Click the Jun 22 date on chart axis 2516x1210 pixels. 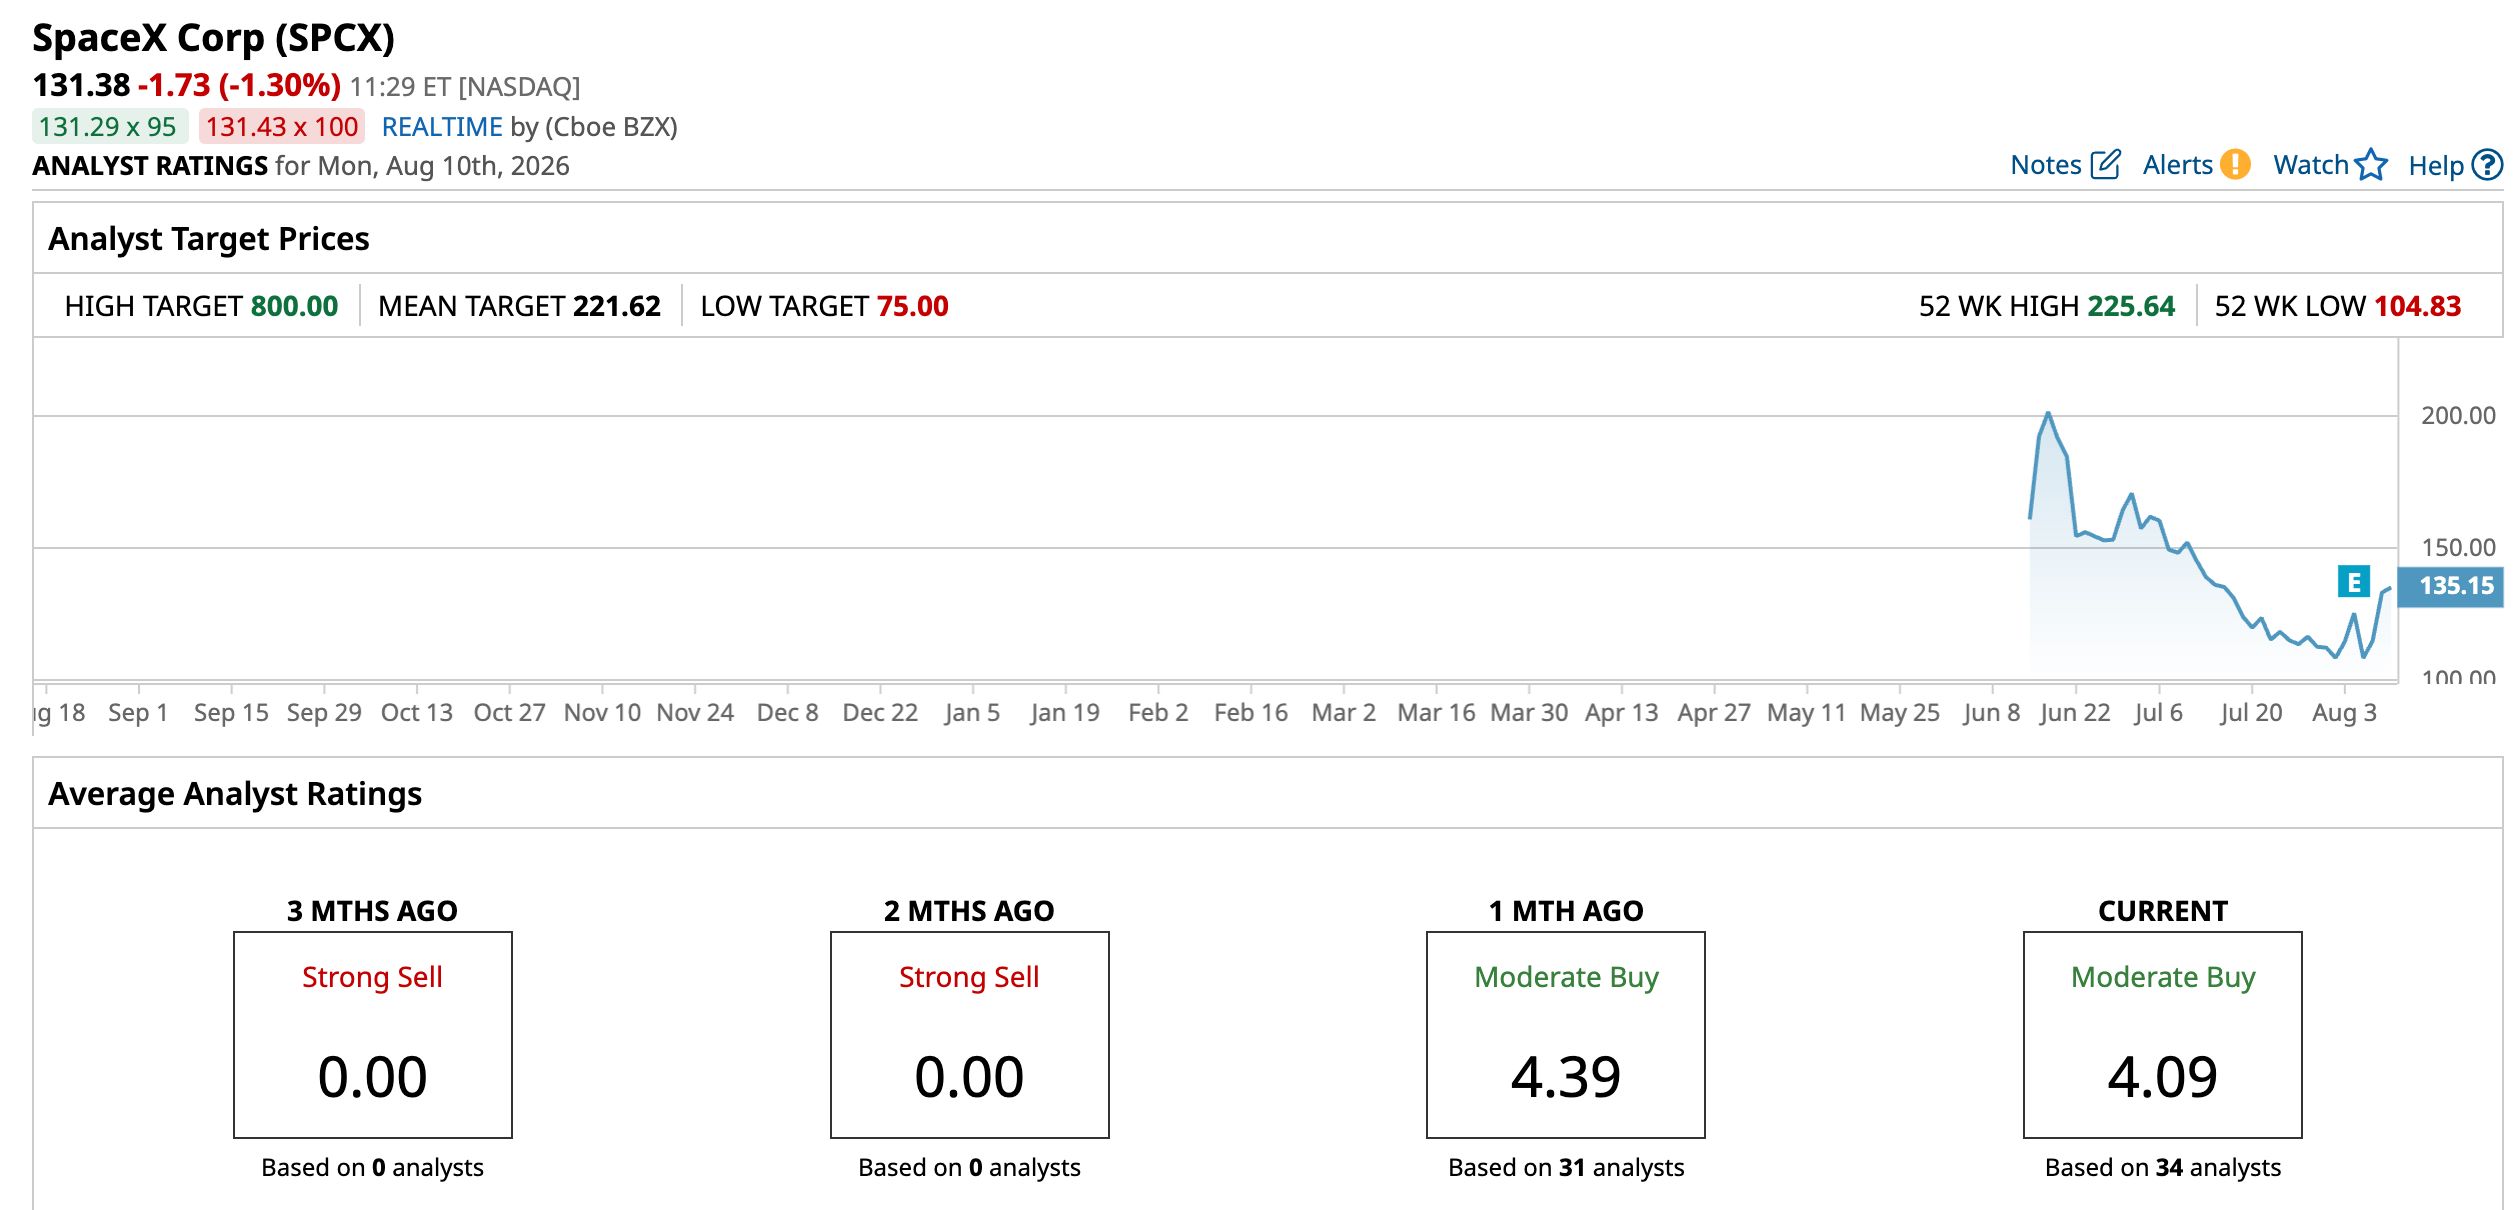(x=2075, y=713)
